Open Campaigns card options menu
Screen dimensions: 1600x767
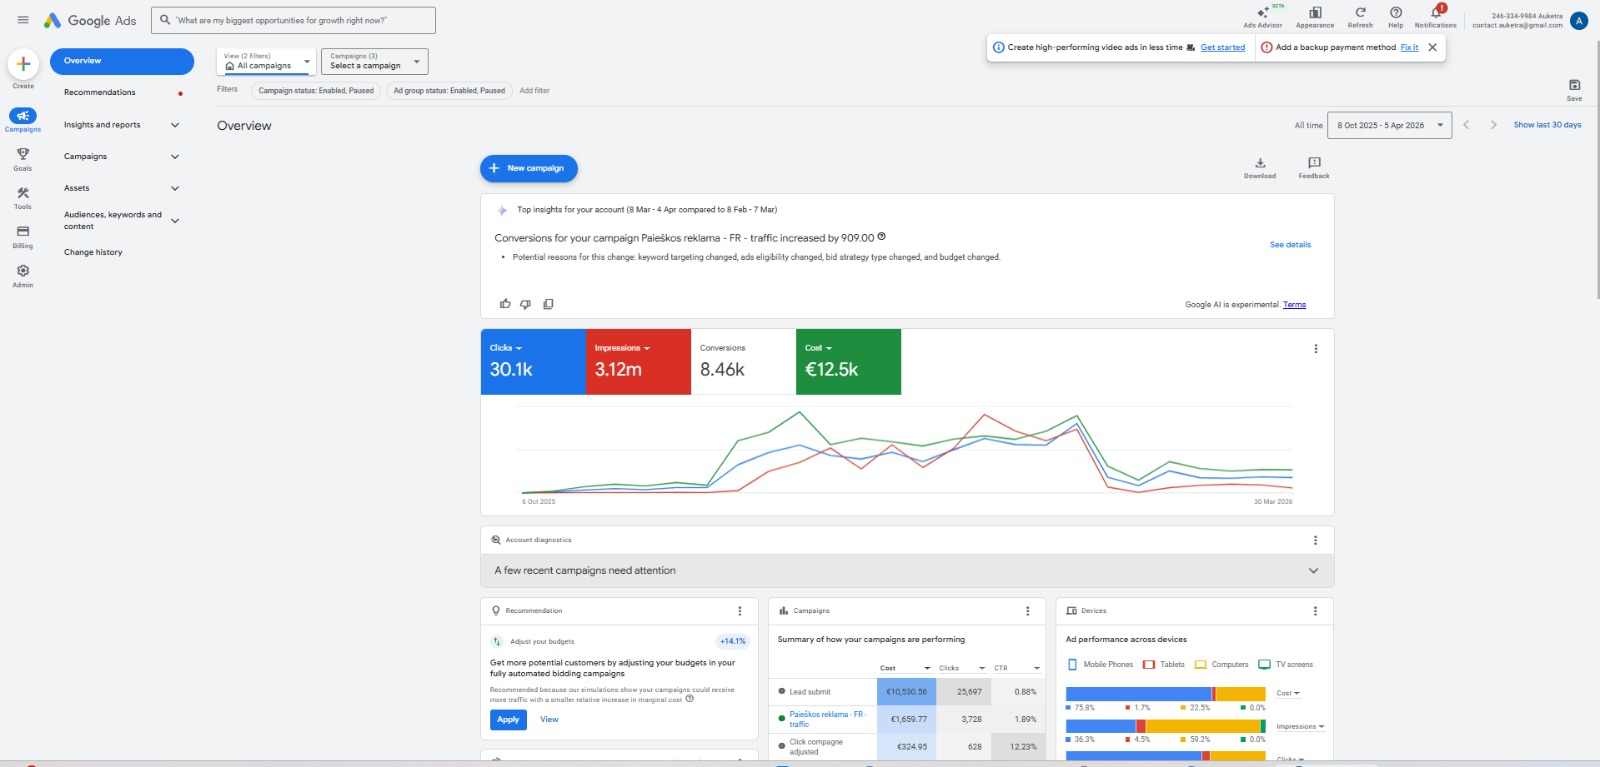1028,611
